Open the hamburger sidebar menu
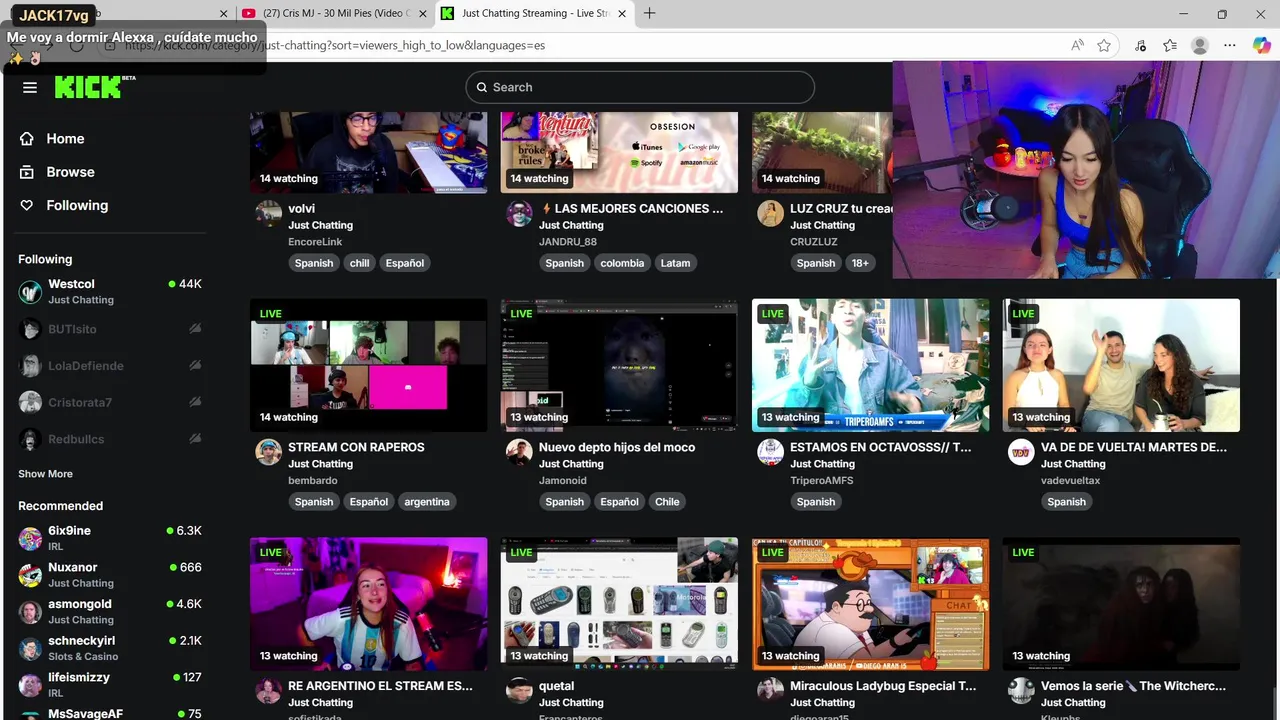Image resolution: width=1280 pixels, height=720 pixels. pos(30,87)
